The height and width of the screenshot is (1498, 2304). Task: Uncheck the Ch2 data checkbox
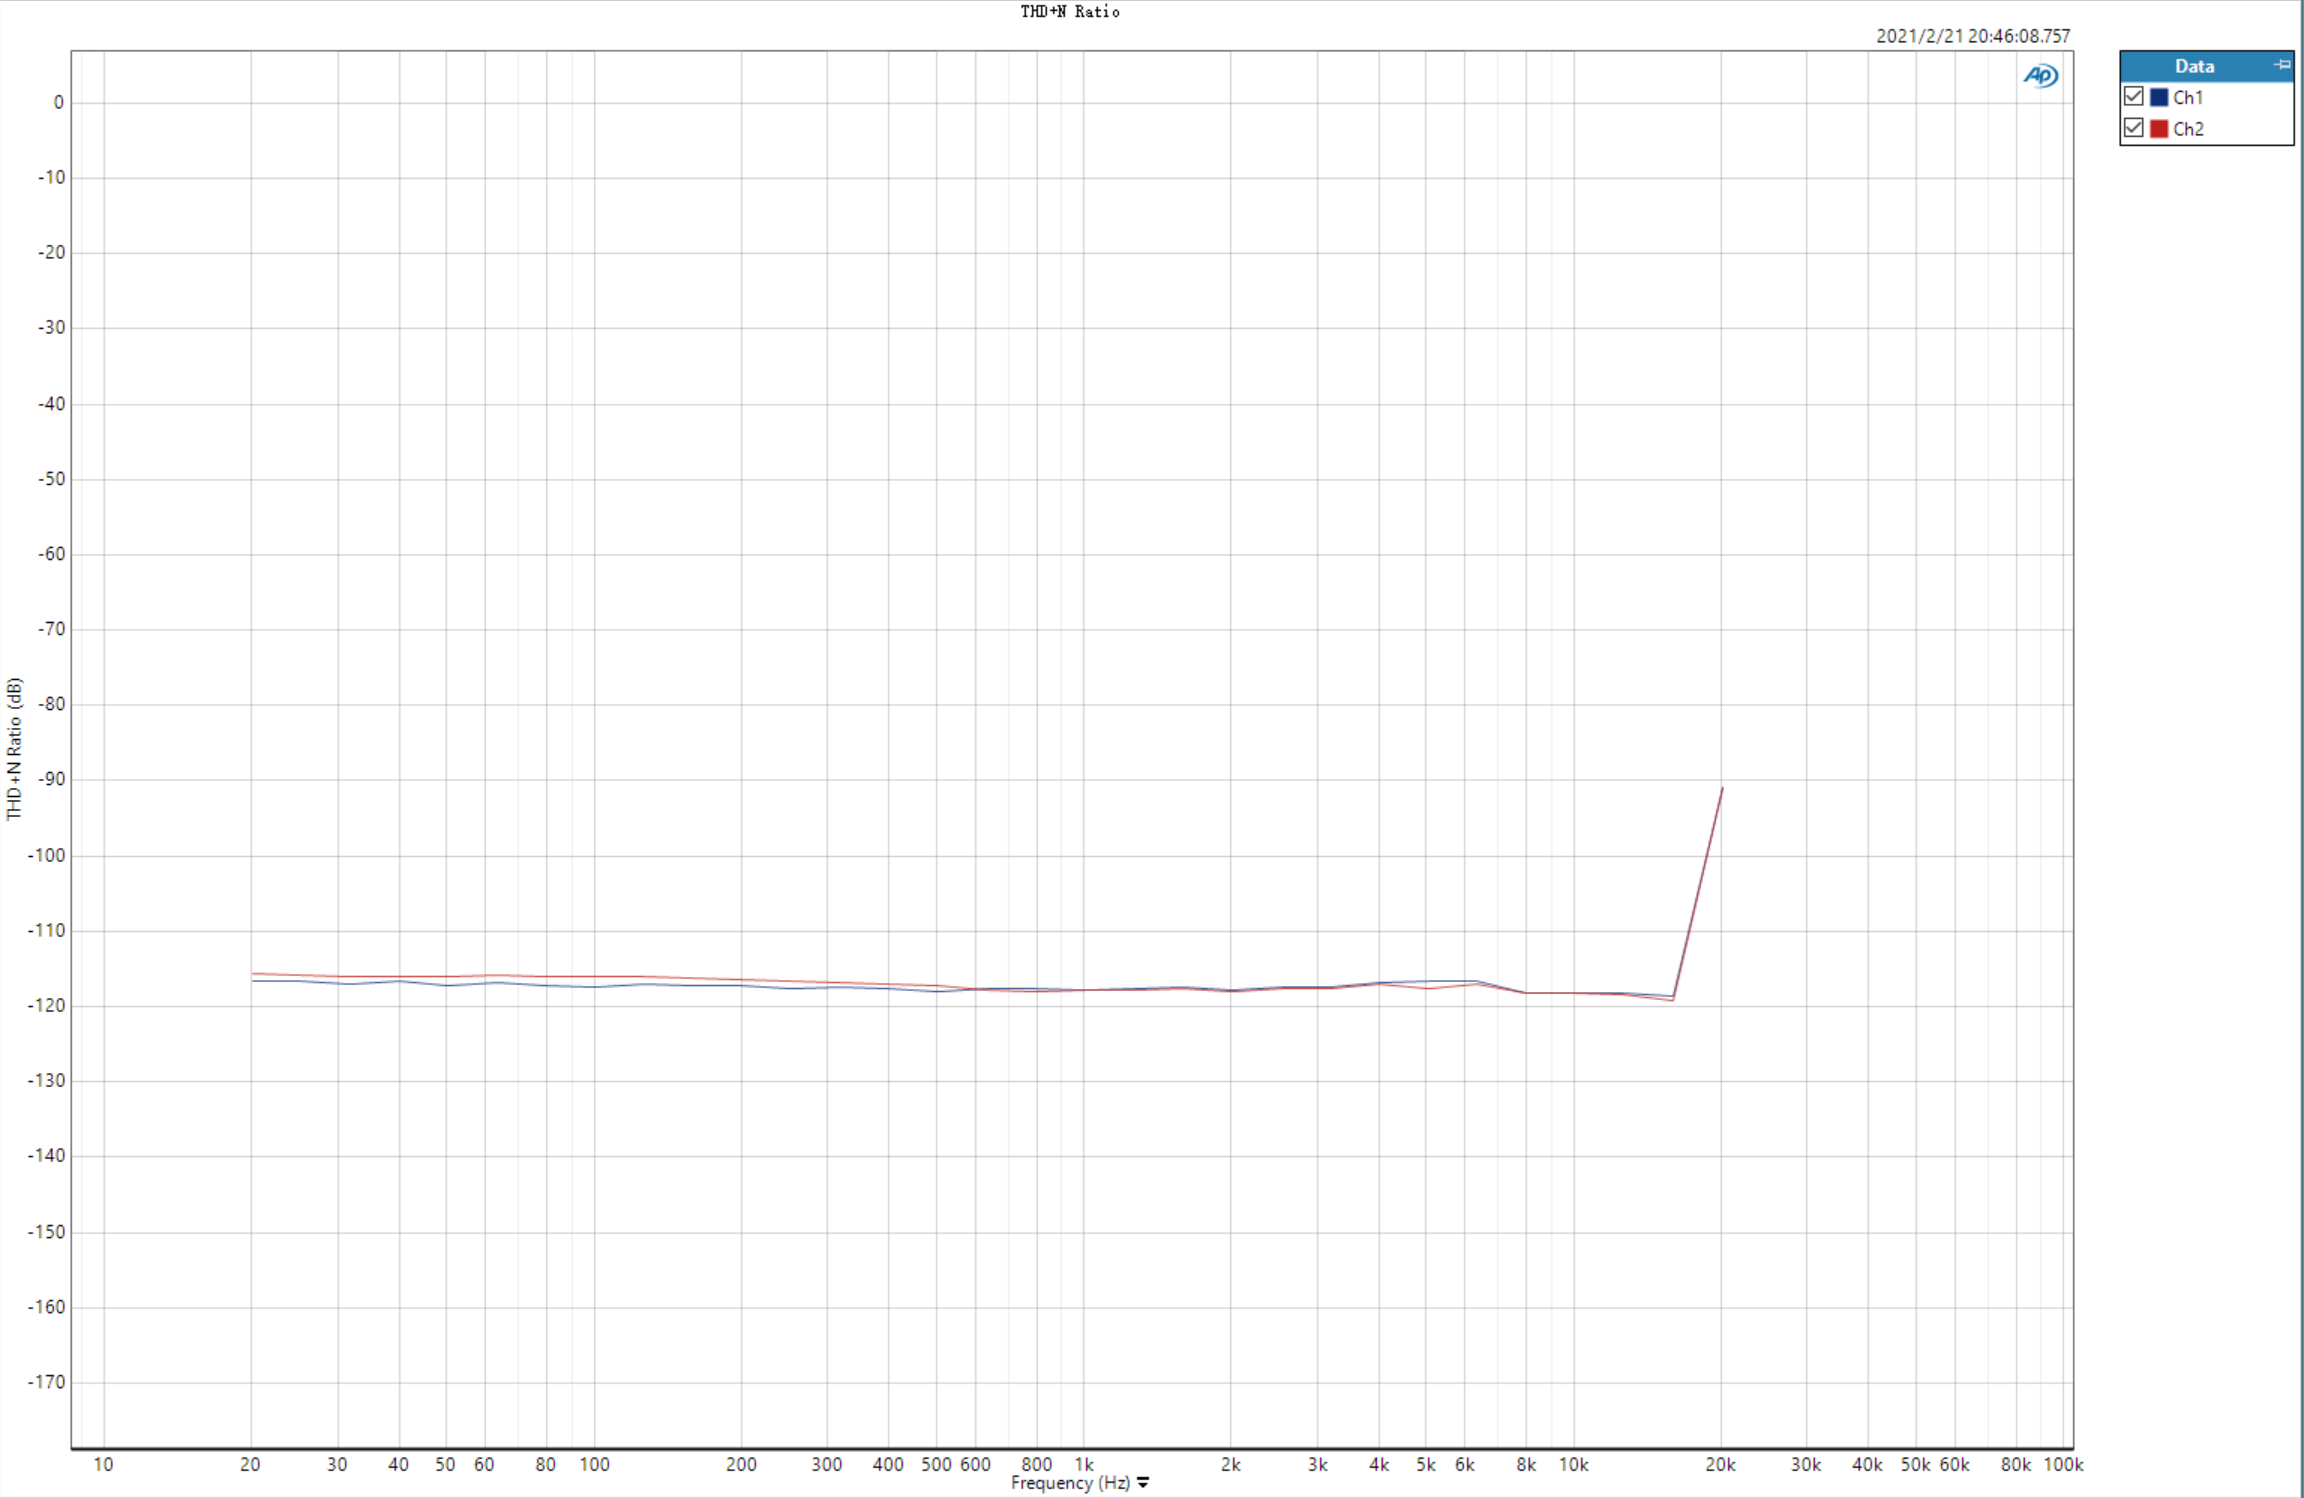pos(2133,128)
